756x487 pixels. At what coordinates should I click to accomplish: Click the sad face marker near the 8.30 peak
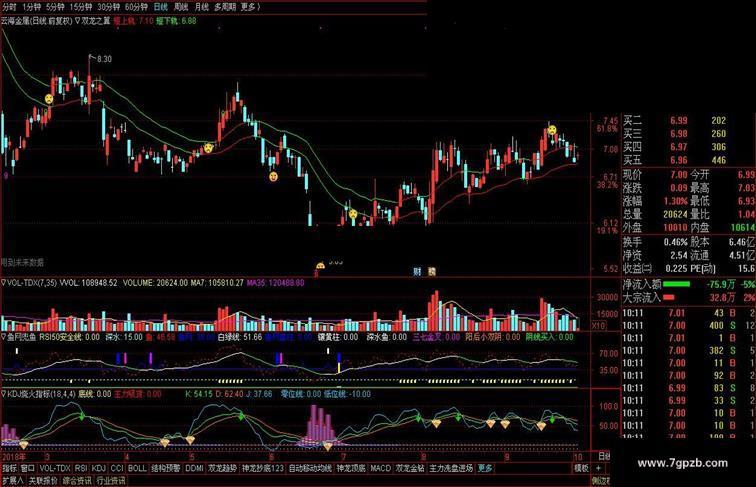49,99
